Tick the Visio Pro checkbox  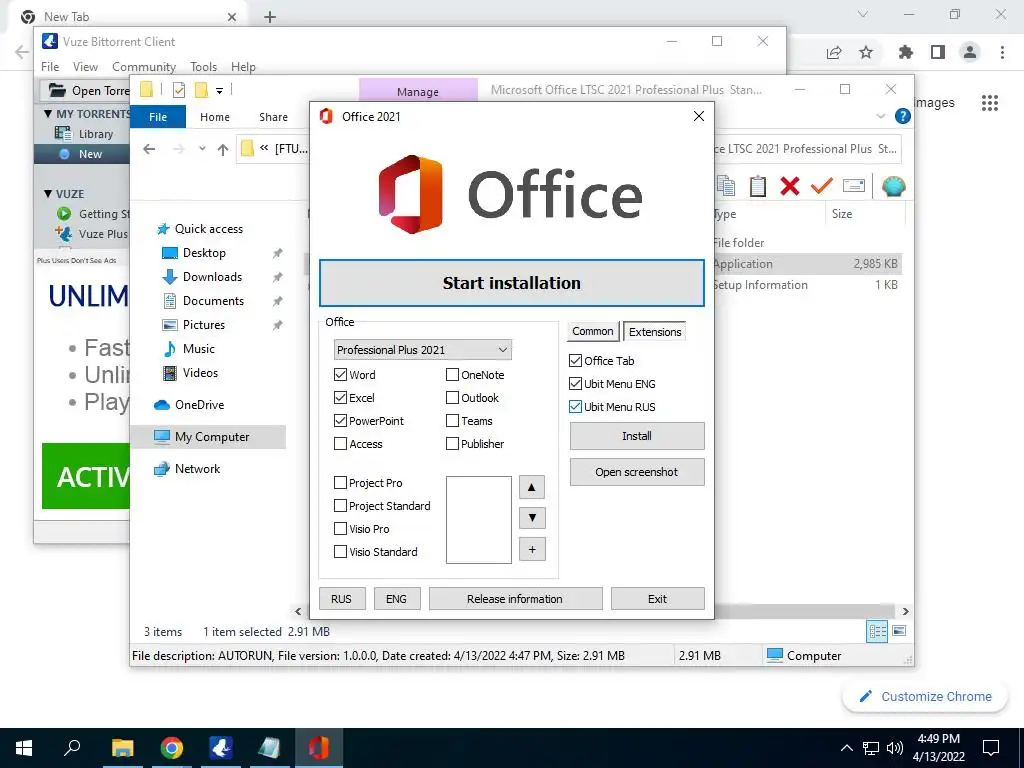tap(340, 529)
